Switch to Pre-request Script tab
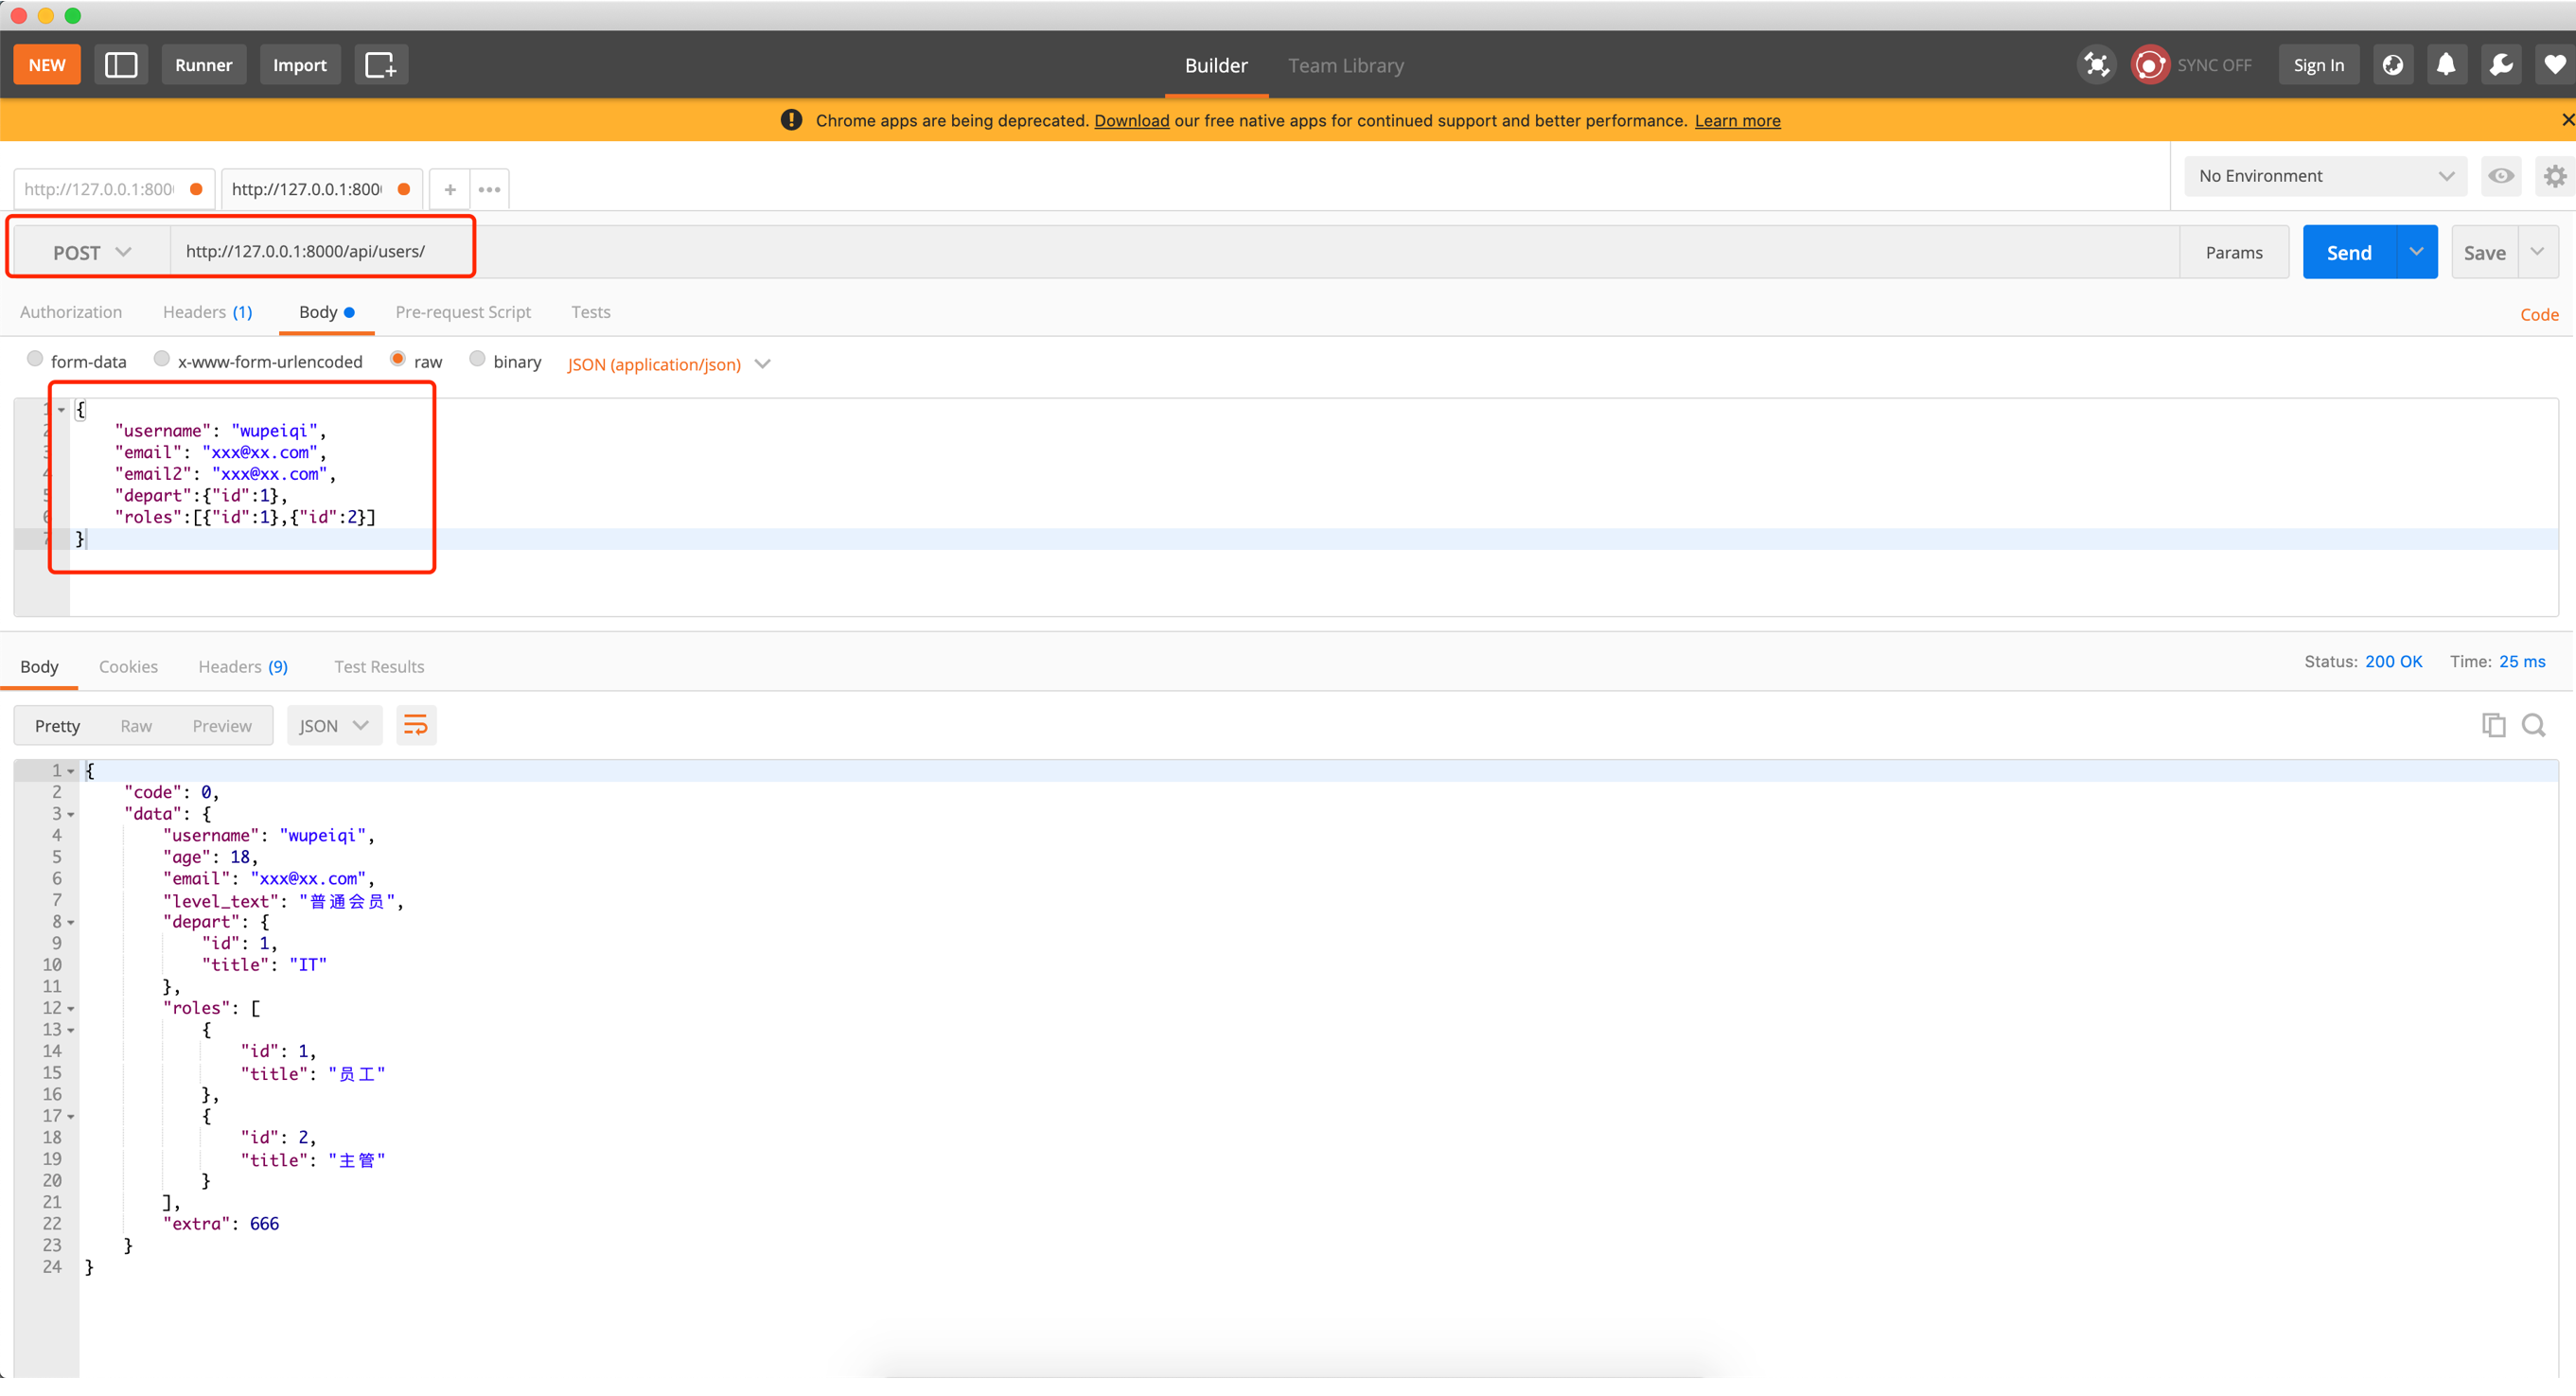 pyautogui.click(x=463, y=312)
